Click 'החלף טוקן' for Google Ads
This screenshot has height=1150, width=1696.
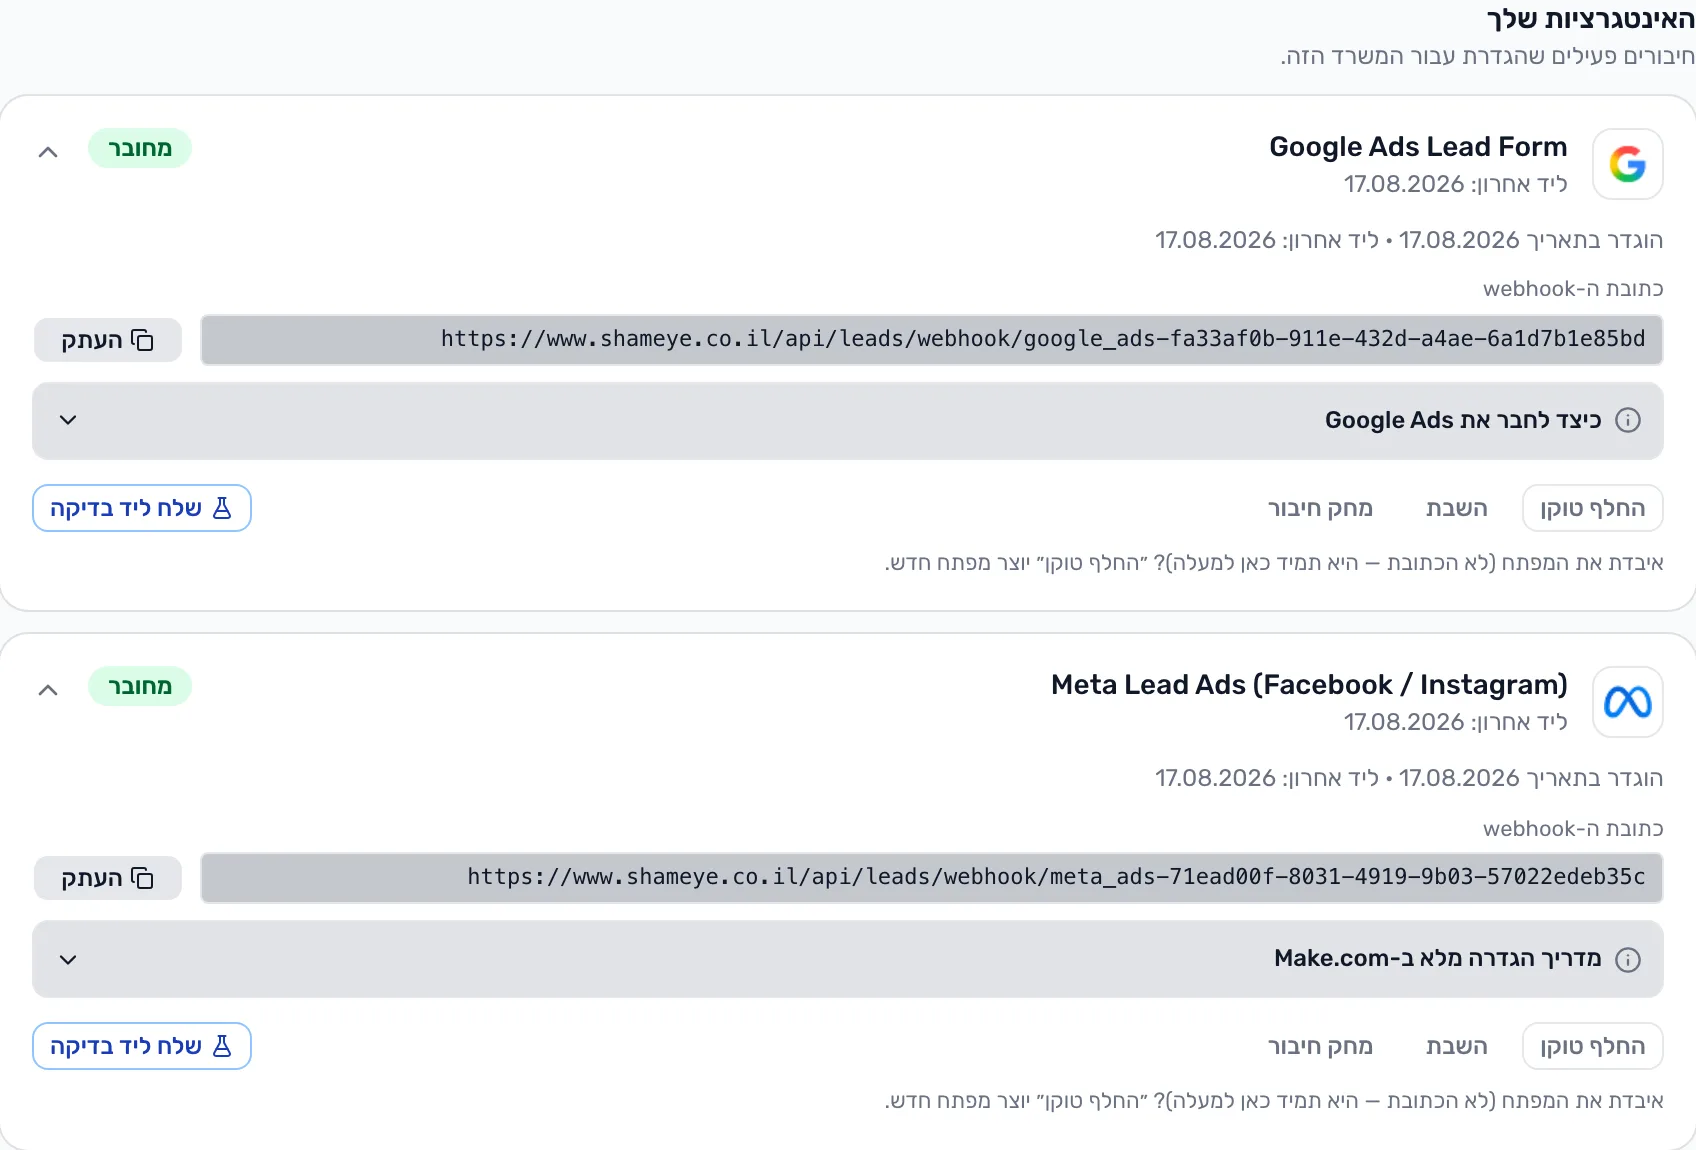point(1592,508)
